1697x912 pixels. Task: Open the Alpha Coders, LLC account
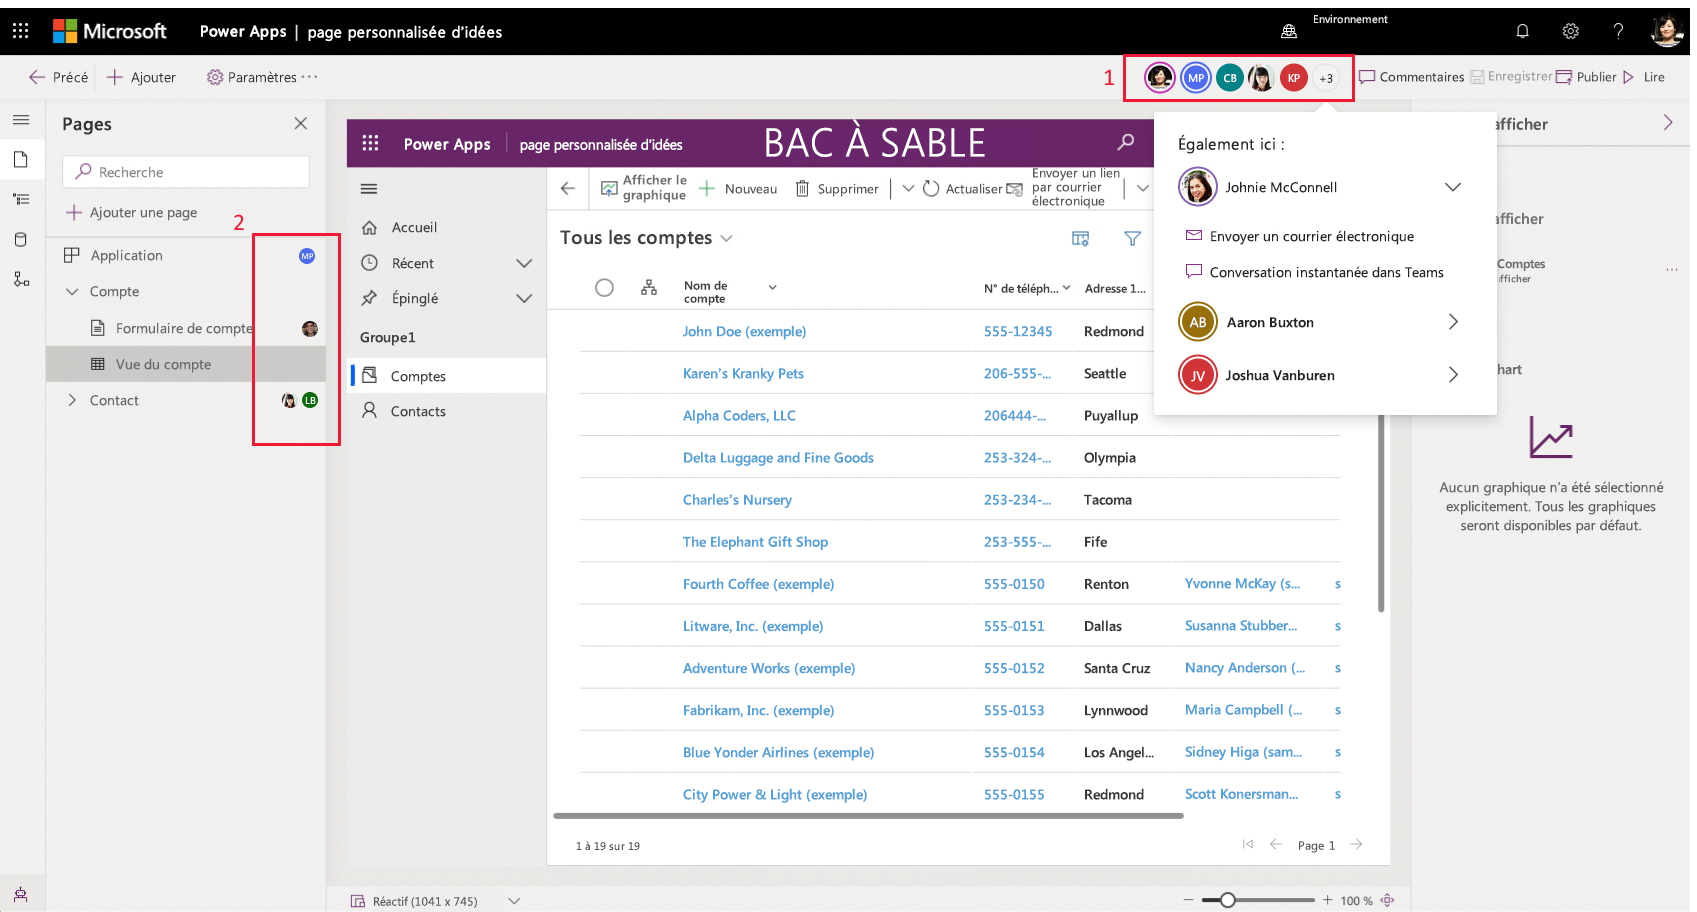[739, 415]
